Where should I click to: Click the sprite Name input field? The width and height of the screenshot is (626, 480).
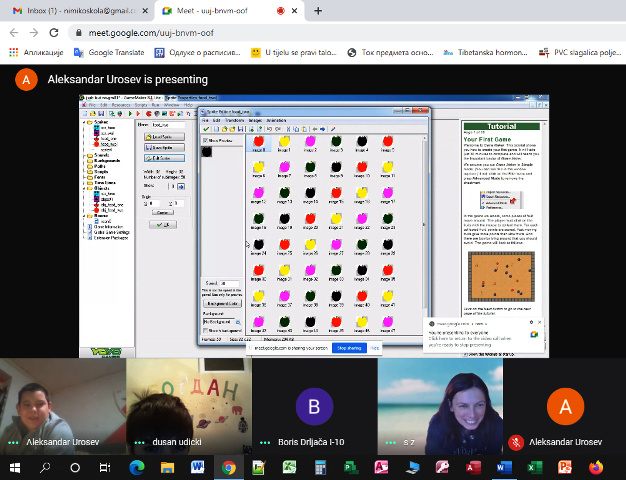pos(168,125)
